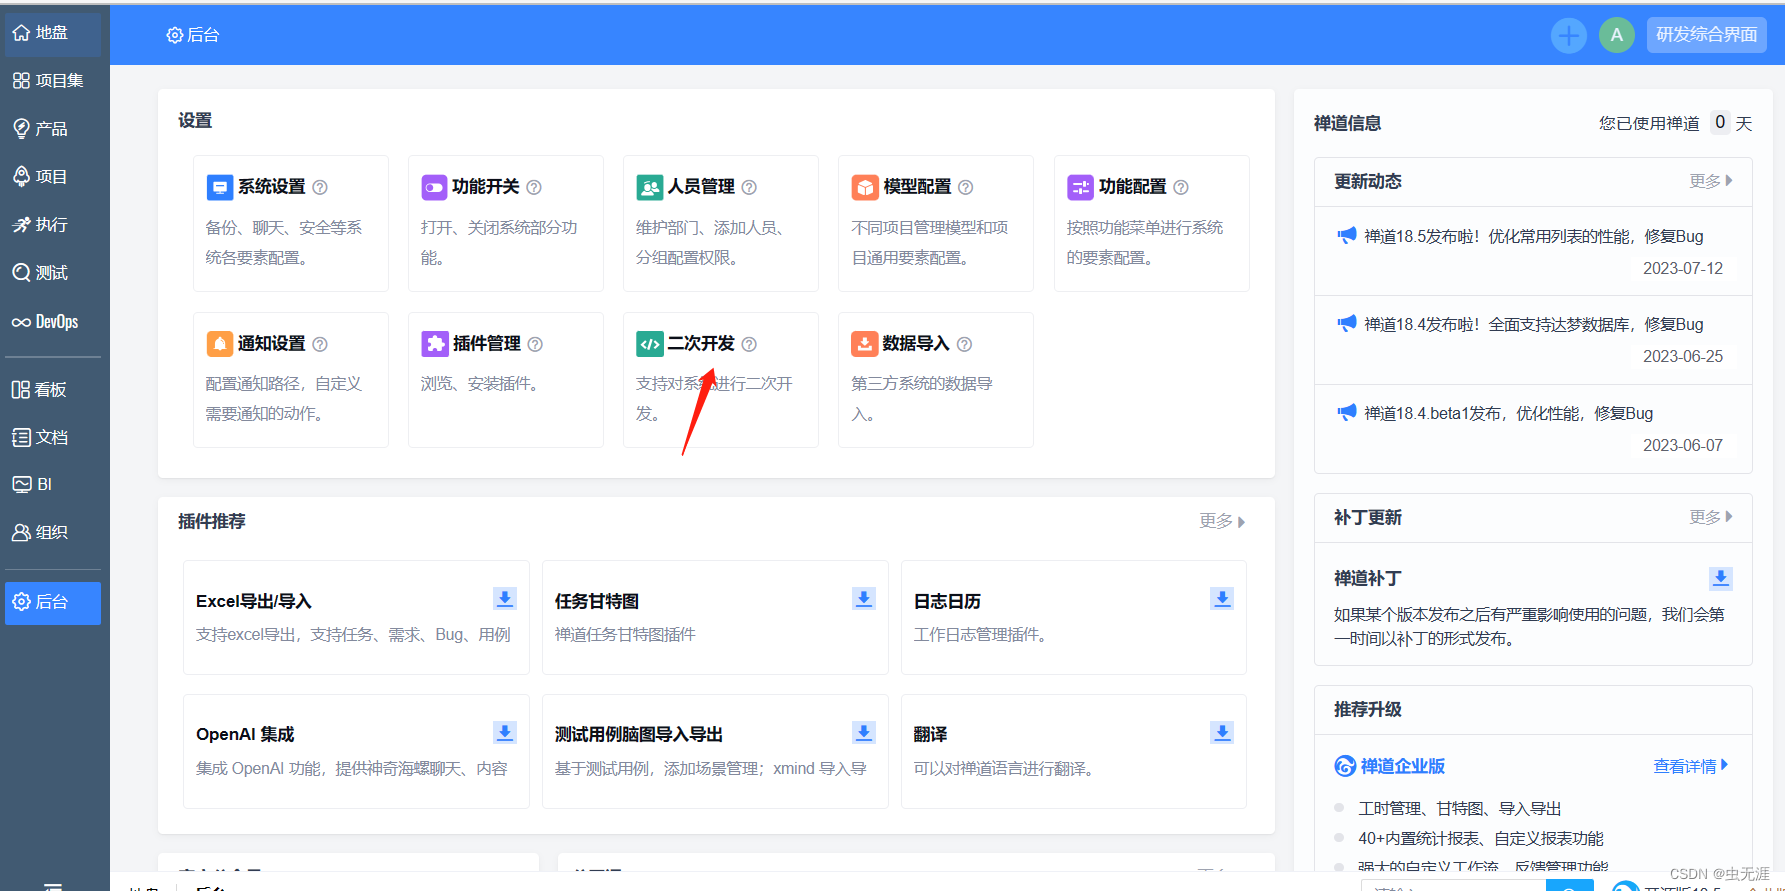Viewport: 1785px width, 891px height.
Task: Download the 禅道补丁 patch
Action: pyautogui.click(x=1720, y=578)
